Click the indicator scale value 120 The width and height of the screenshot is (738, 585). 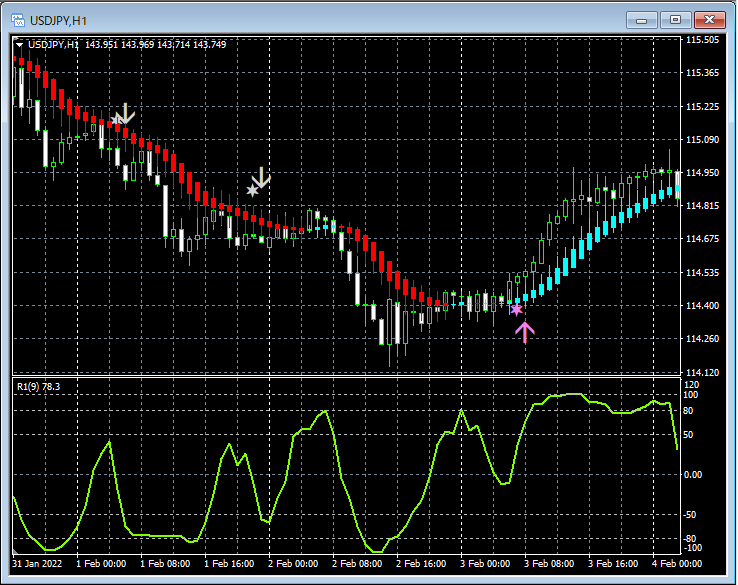point(691,385)
